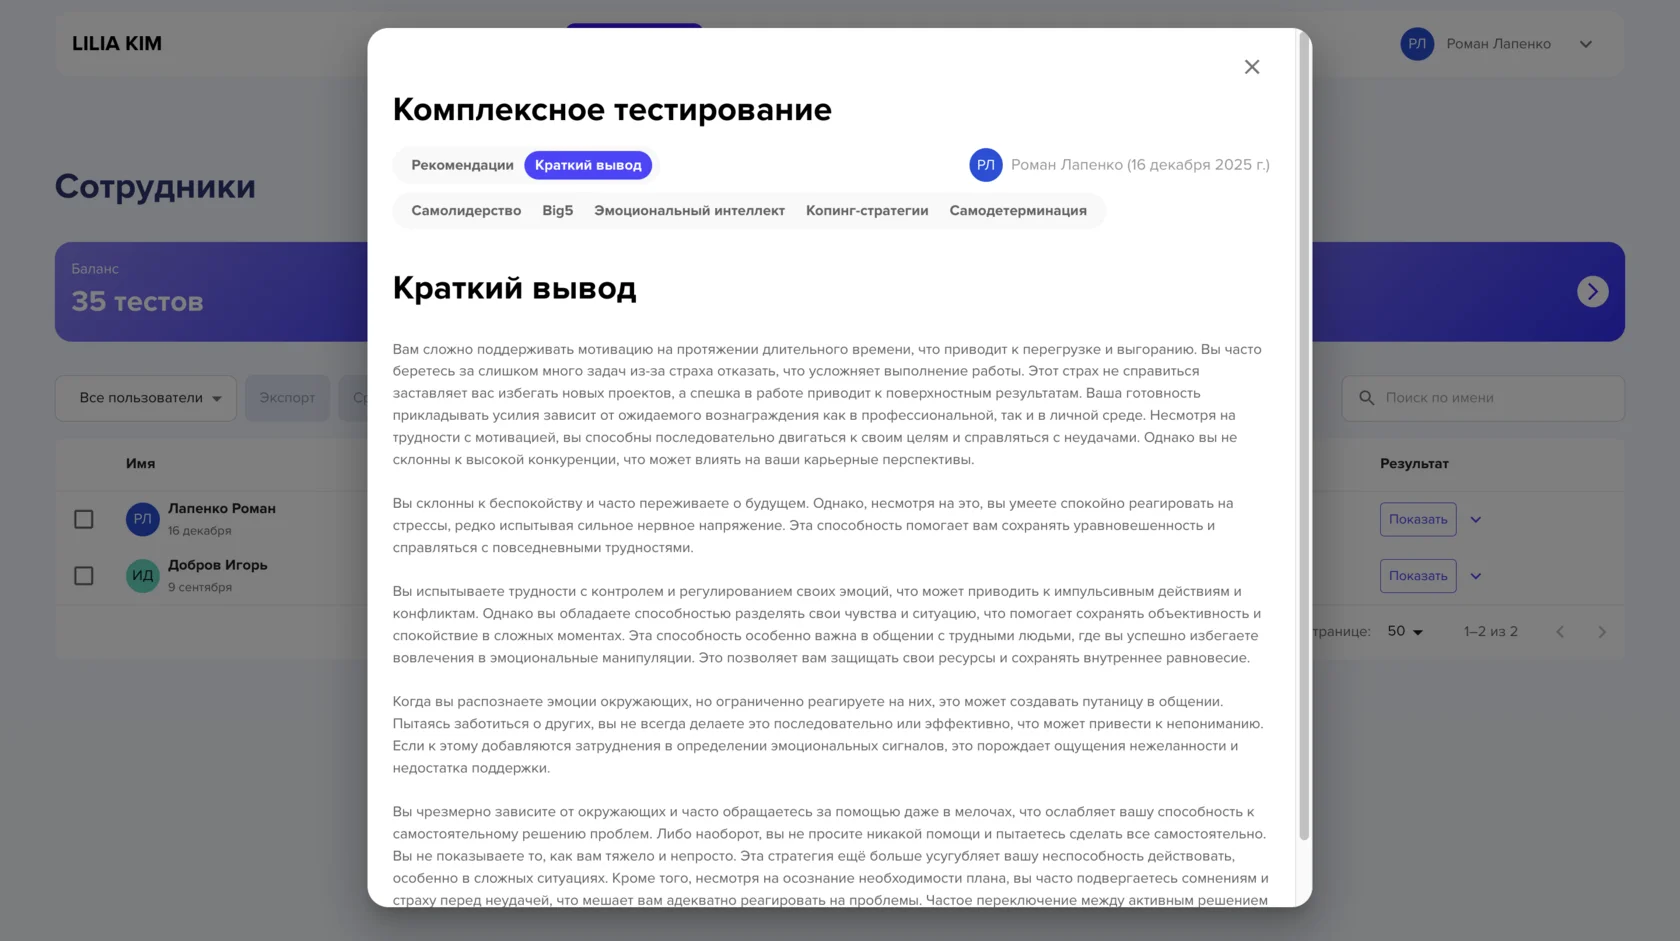Click the search magnifier icon

[x=1366, y=398]
